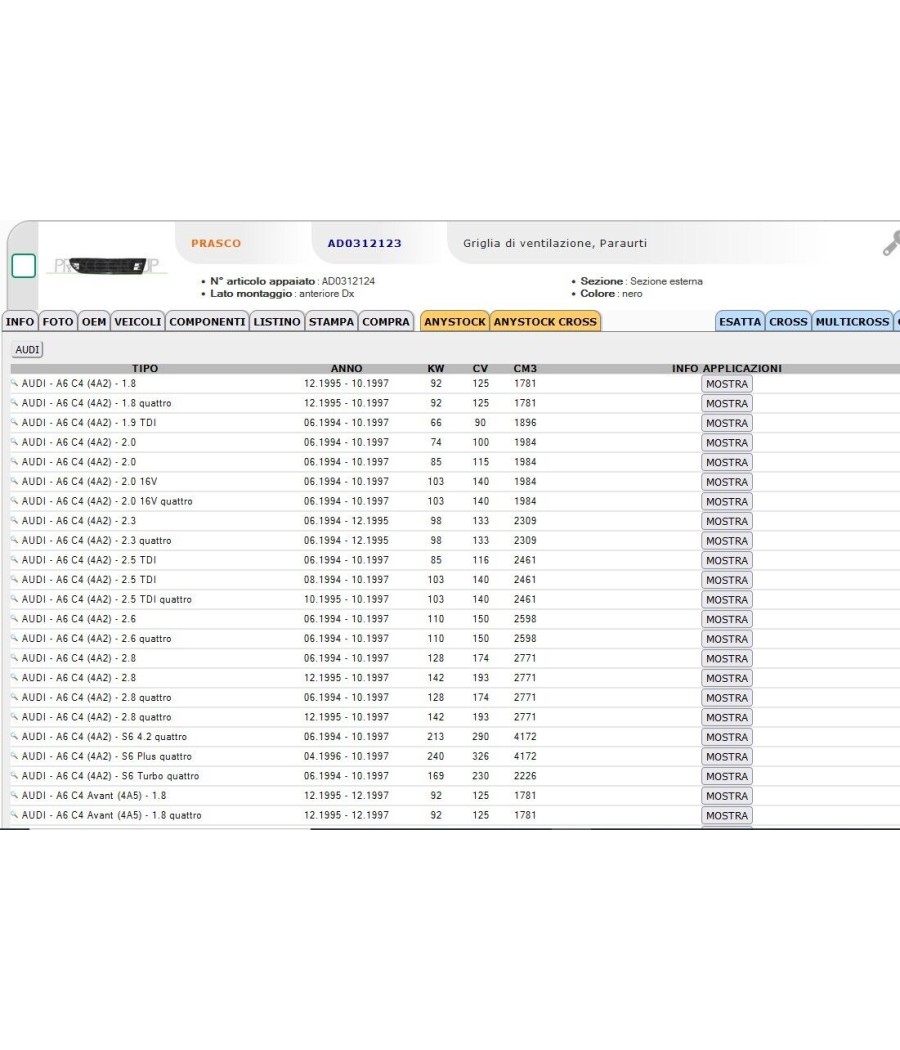Click the wrench tool icon
The image size is (900, 1050).
coord(891,244)
